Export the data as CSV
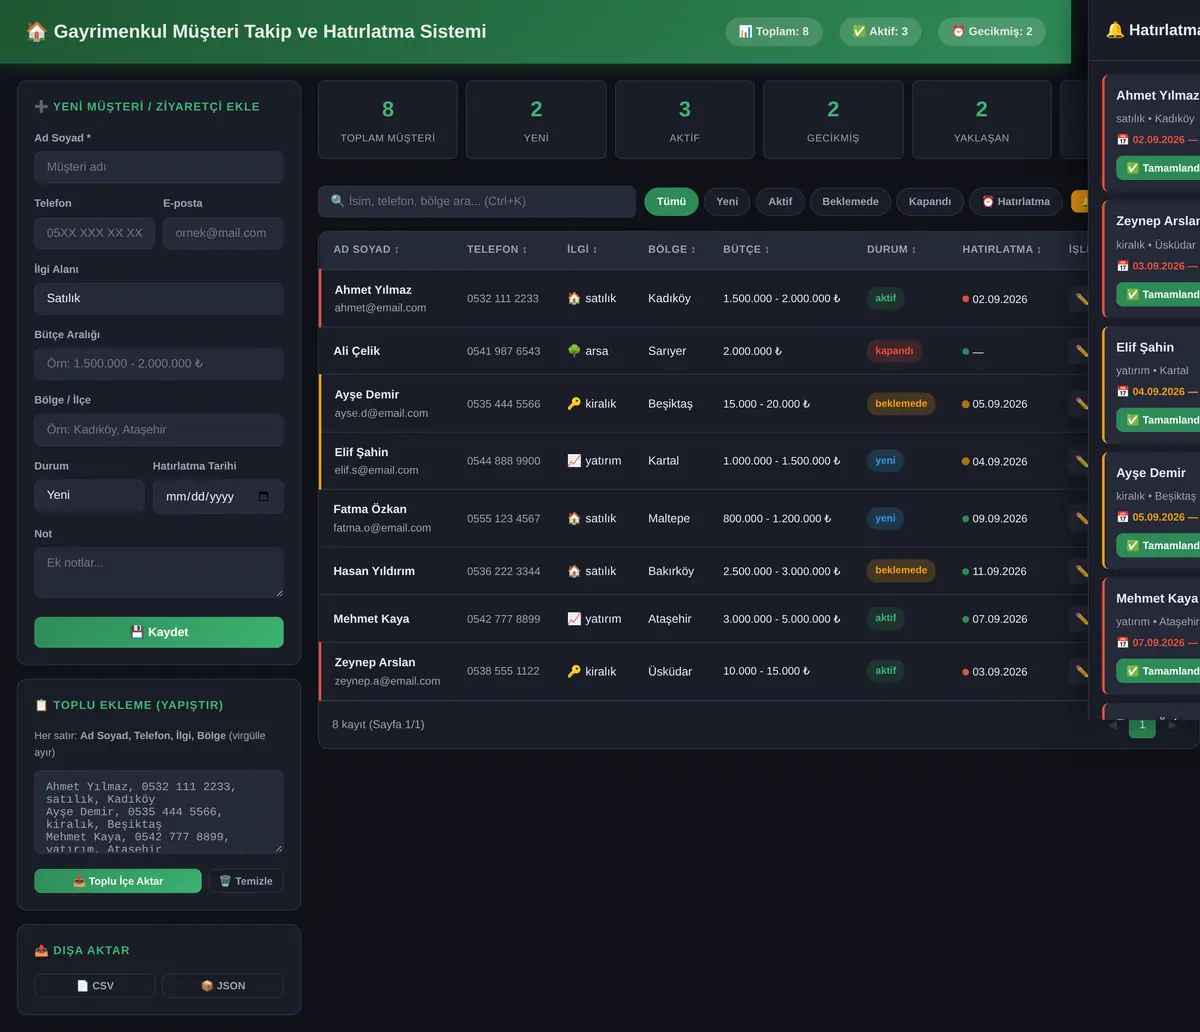Screen dimensions: 1200x1032 coord(95,986)
